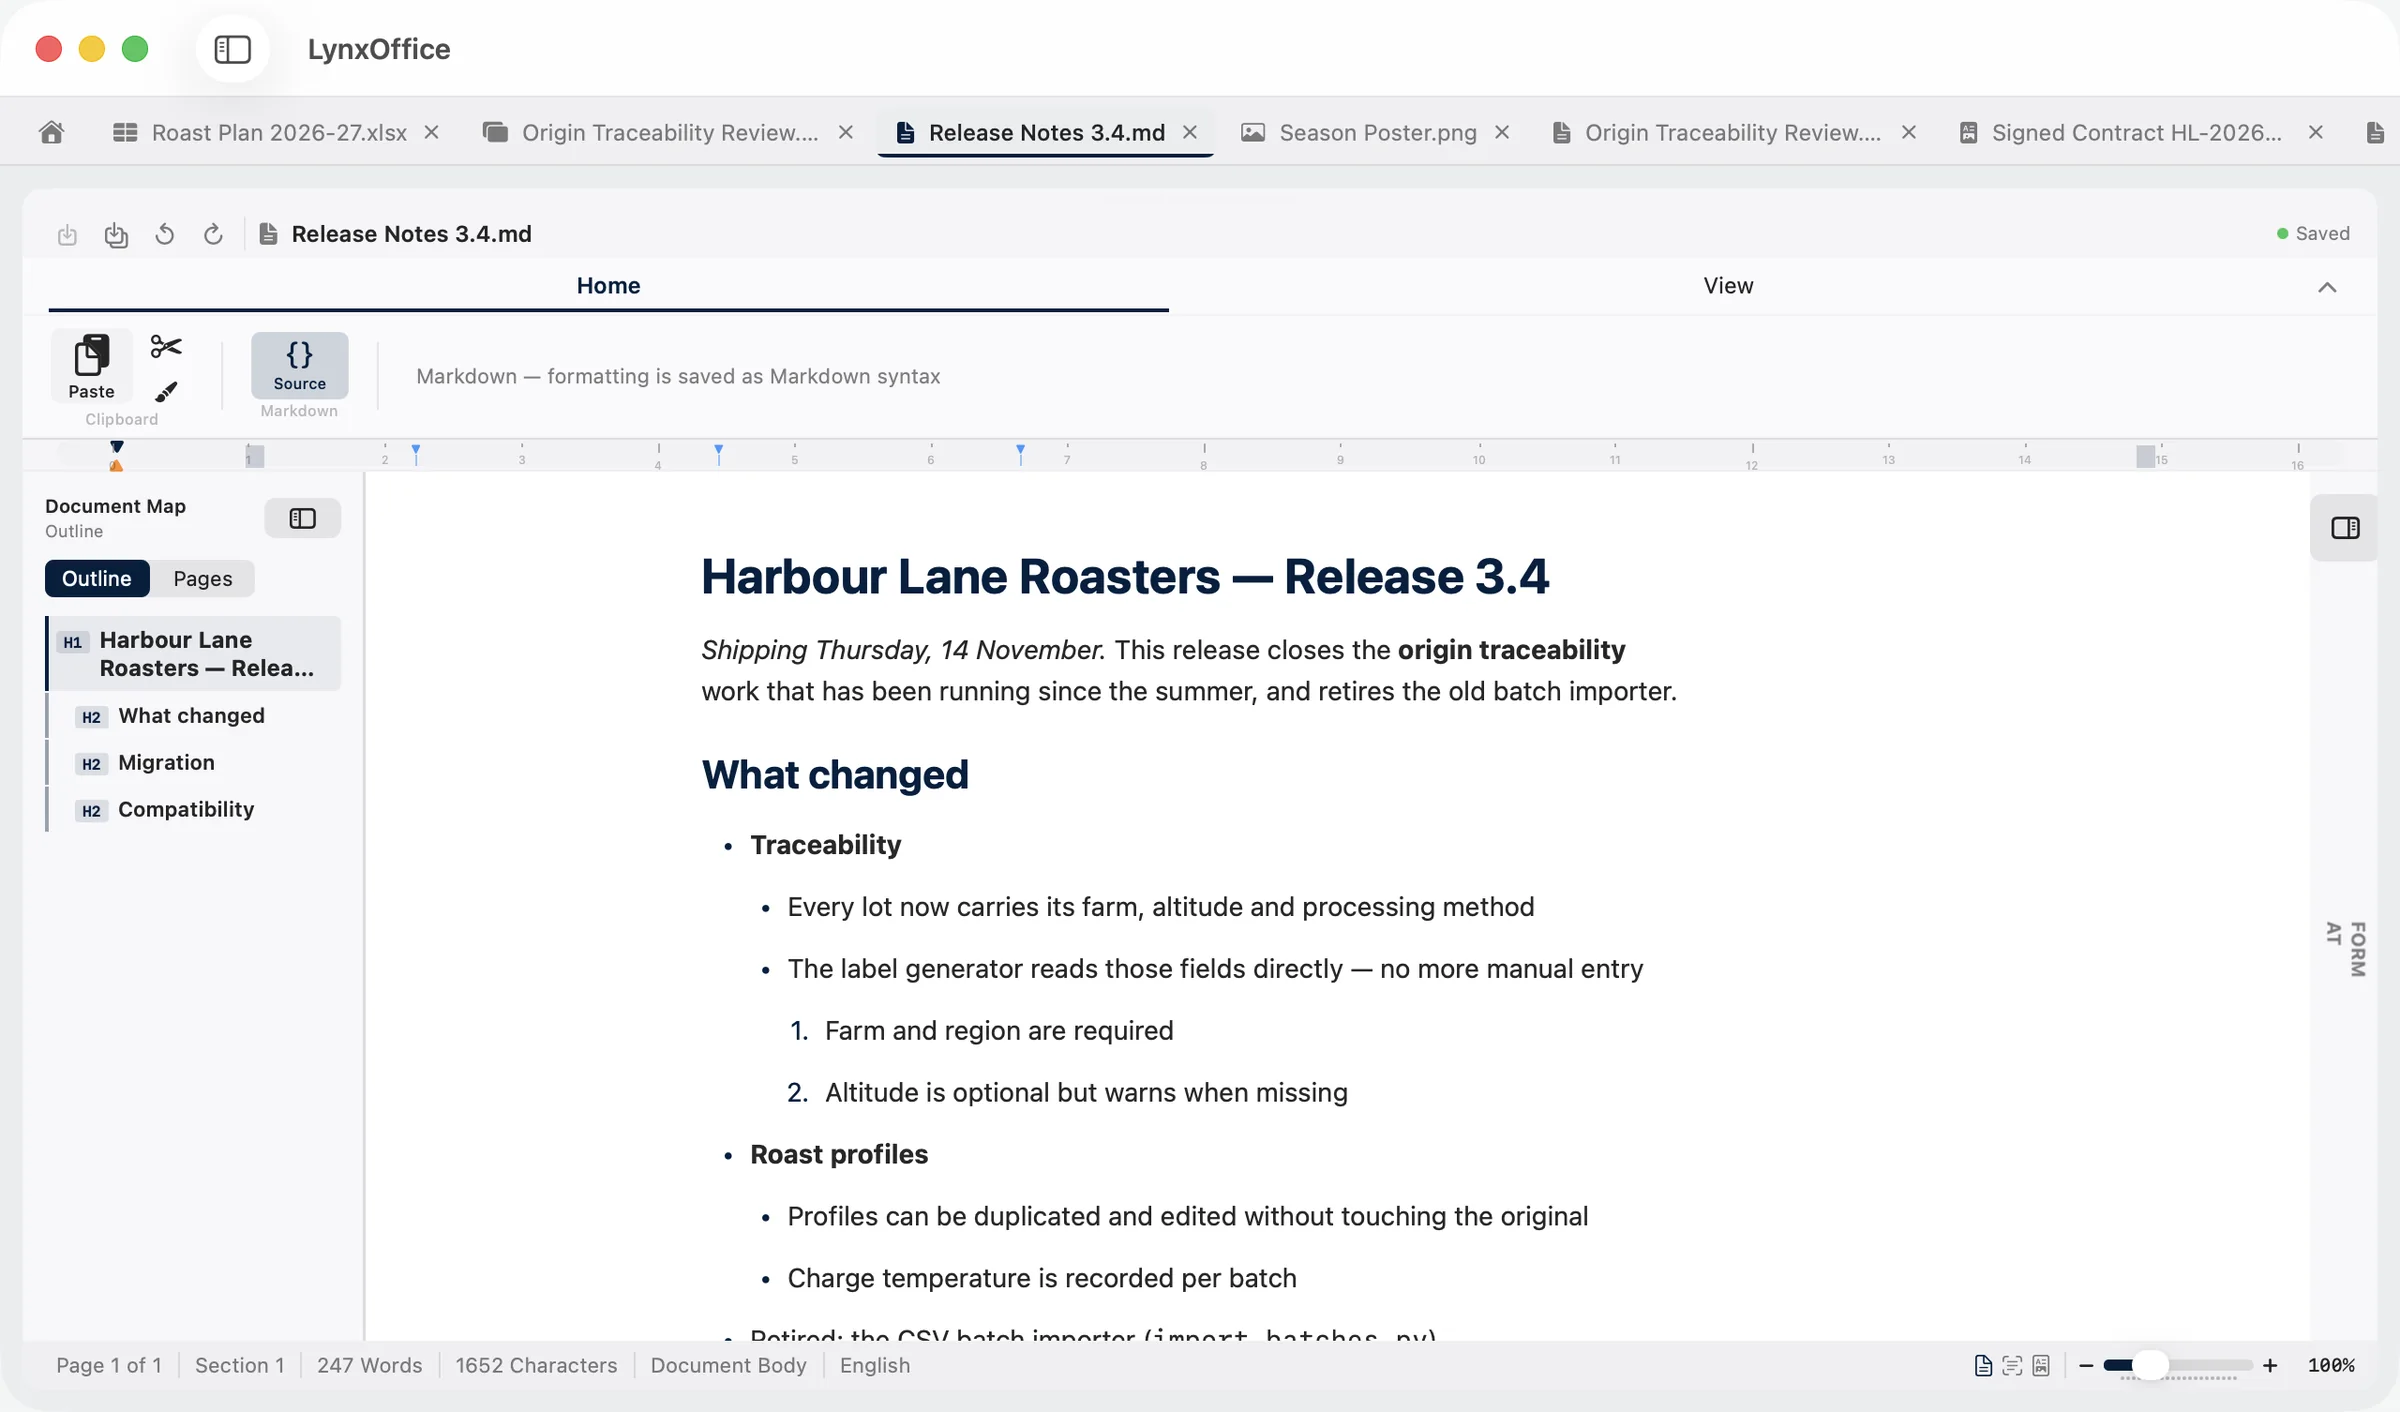Undo the last action
This screenshot has height=1412, width=2400.
(165, 234)
